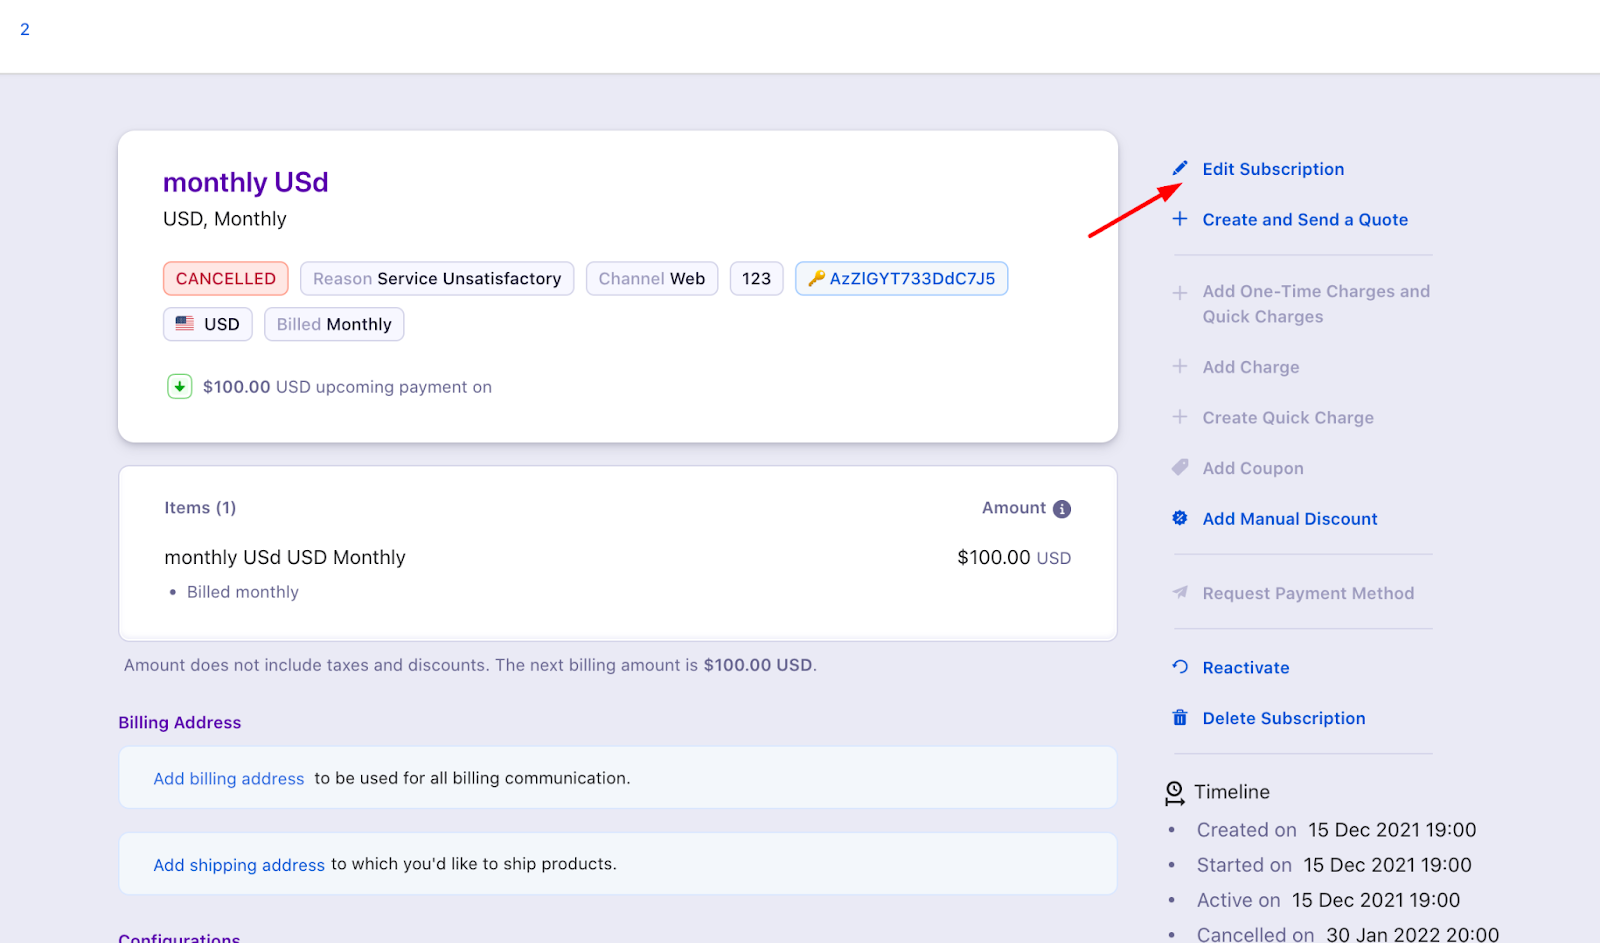Click the Delete Subscription trash icon
This screenshot has height=943, width=1600.
tap(1180, 717)
